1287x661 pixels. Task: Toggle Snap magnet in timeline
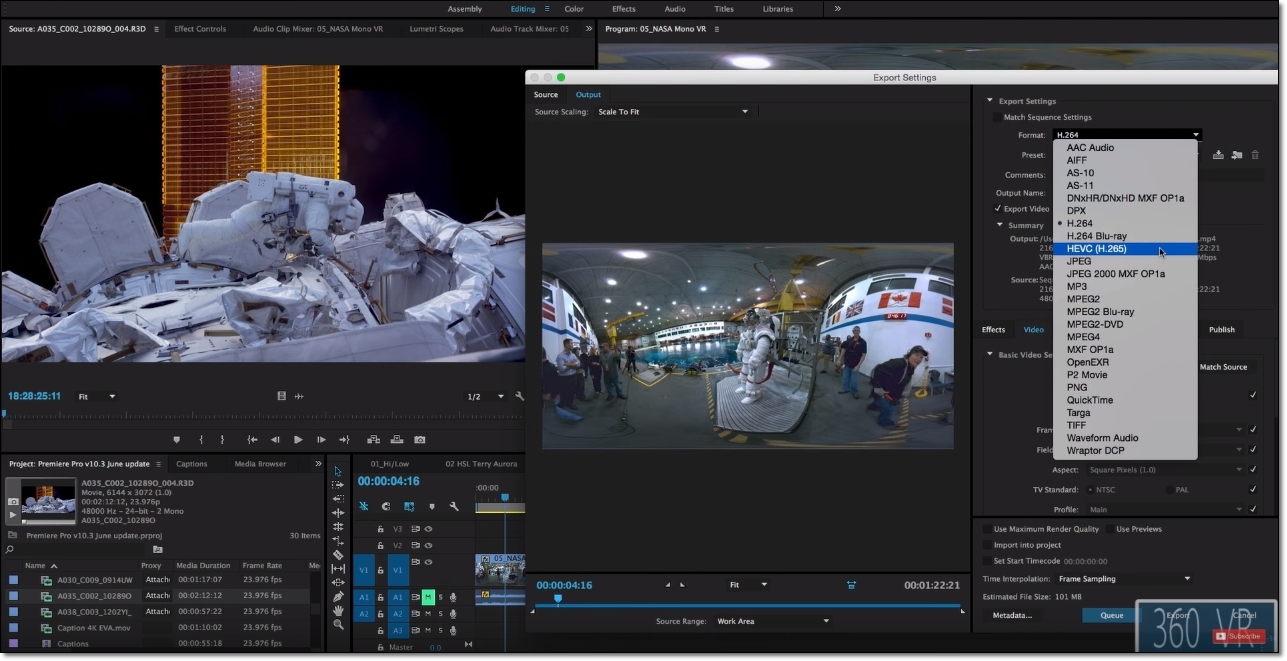point(386,507)
